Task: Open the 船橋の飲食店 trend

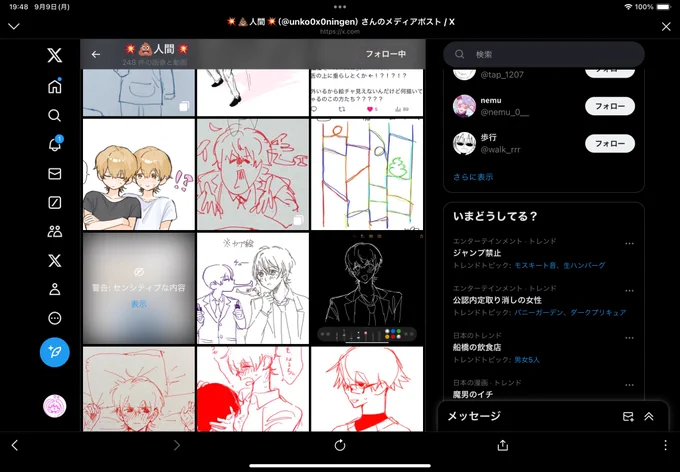Action: pyautogui.click(x=477, y=347)
